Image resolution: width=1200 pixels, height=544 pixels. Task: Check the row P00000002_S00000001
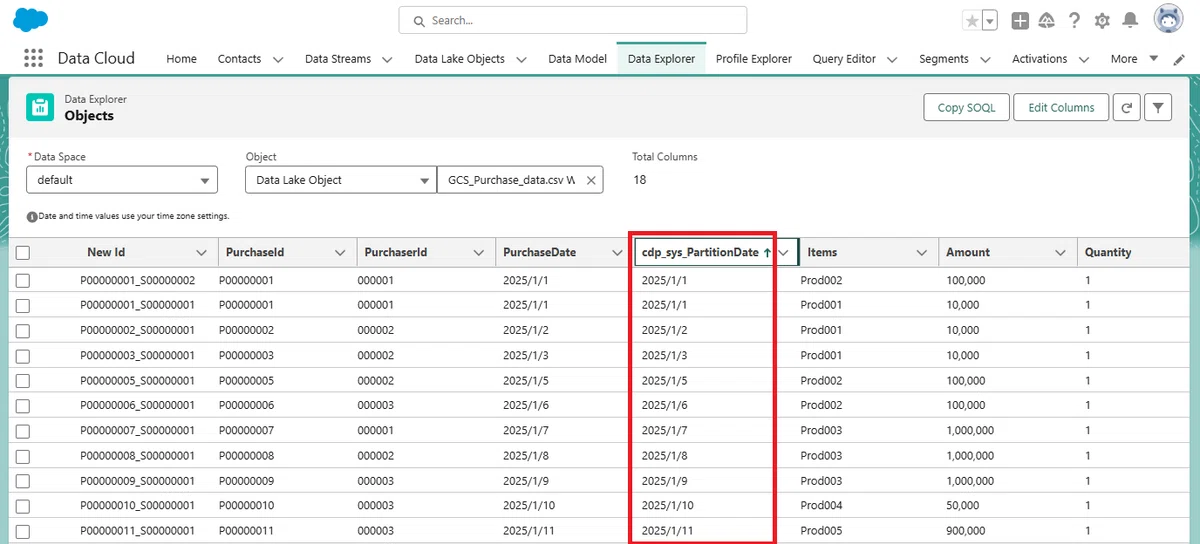(23, 330)
